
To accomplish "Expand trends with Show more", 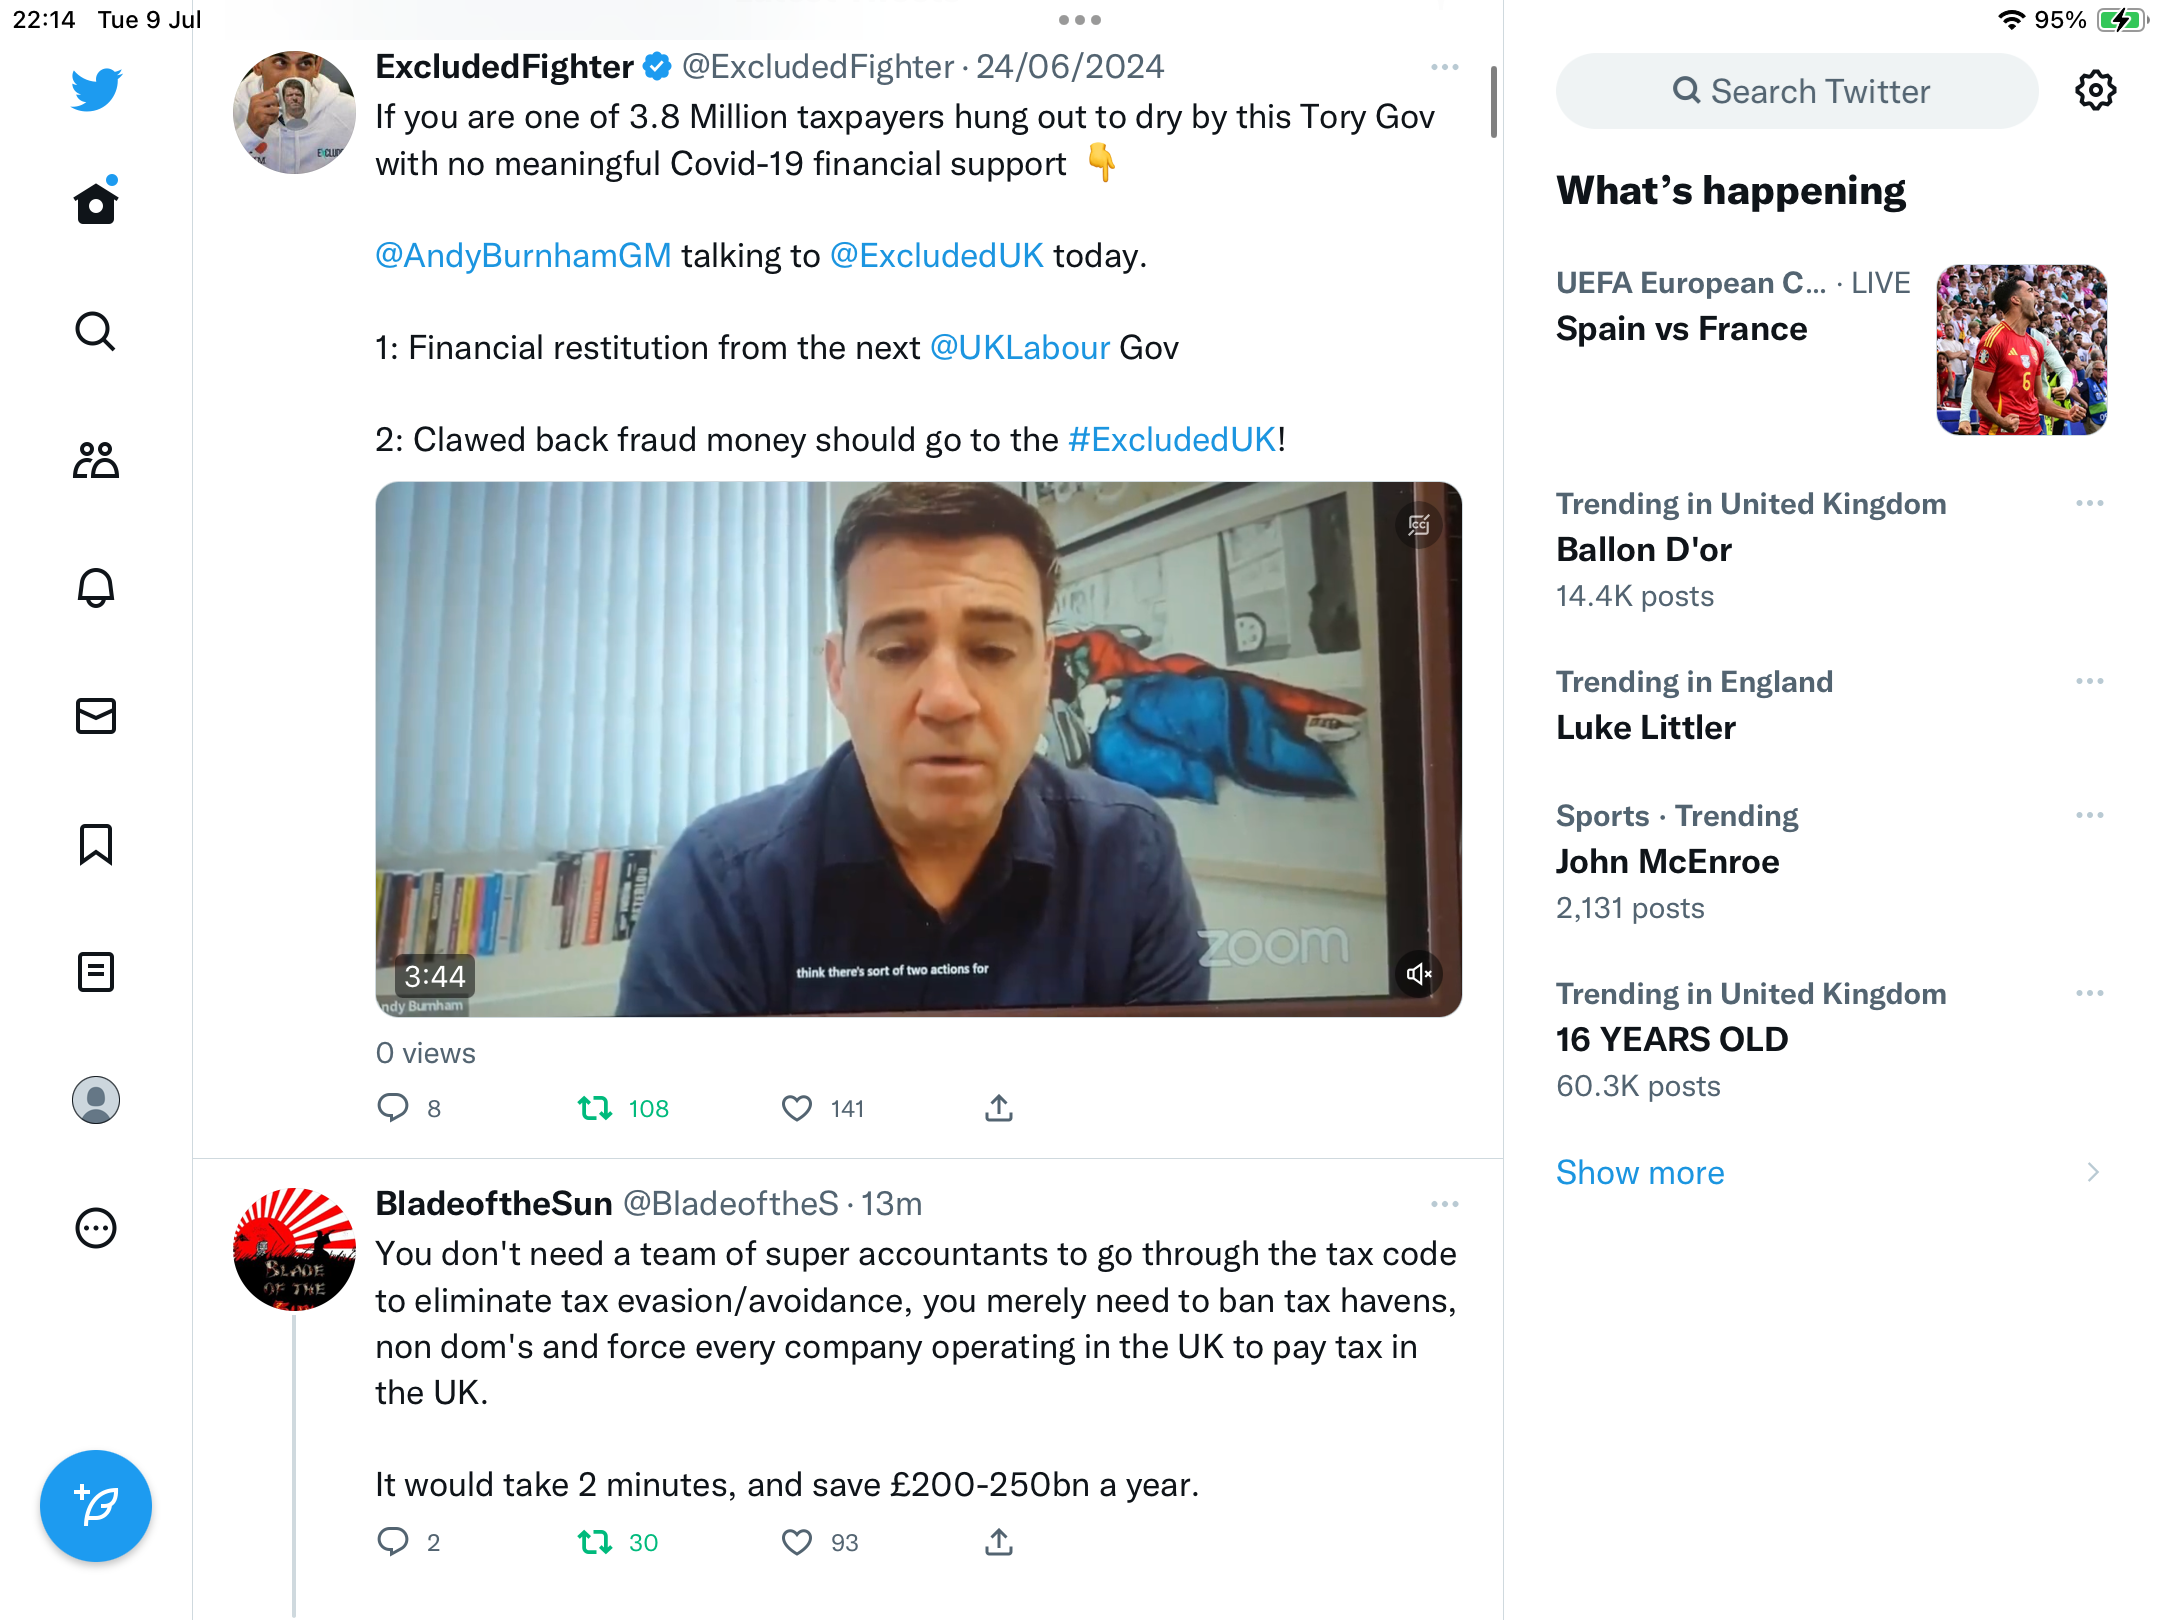I will tap(1640, 1172).
